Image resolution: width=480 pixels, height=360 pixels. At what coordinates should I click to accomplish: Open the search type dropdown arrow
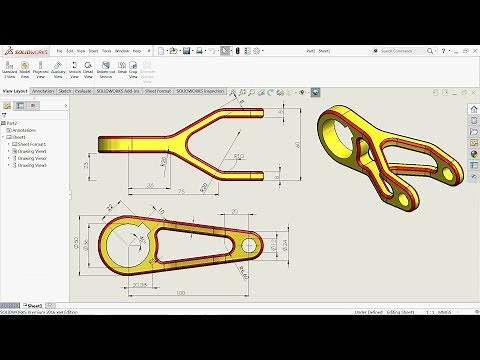436,51
